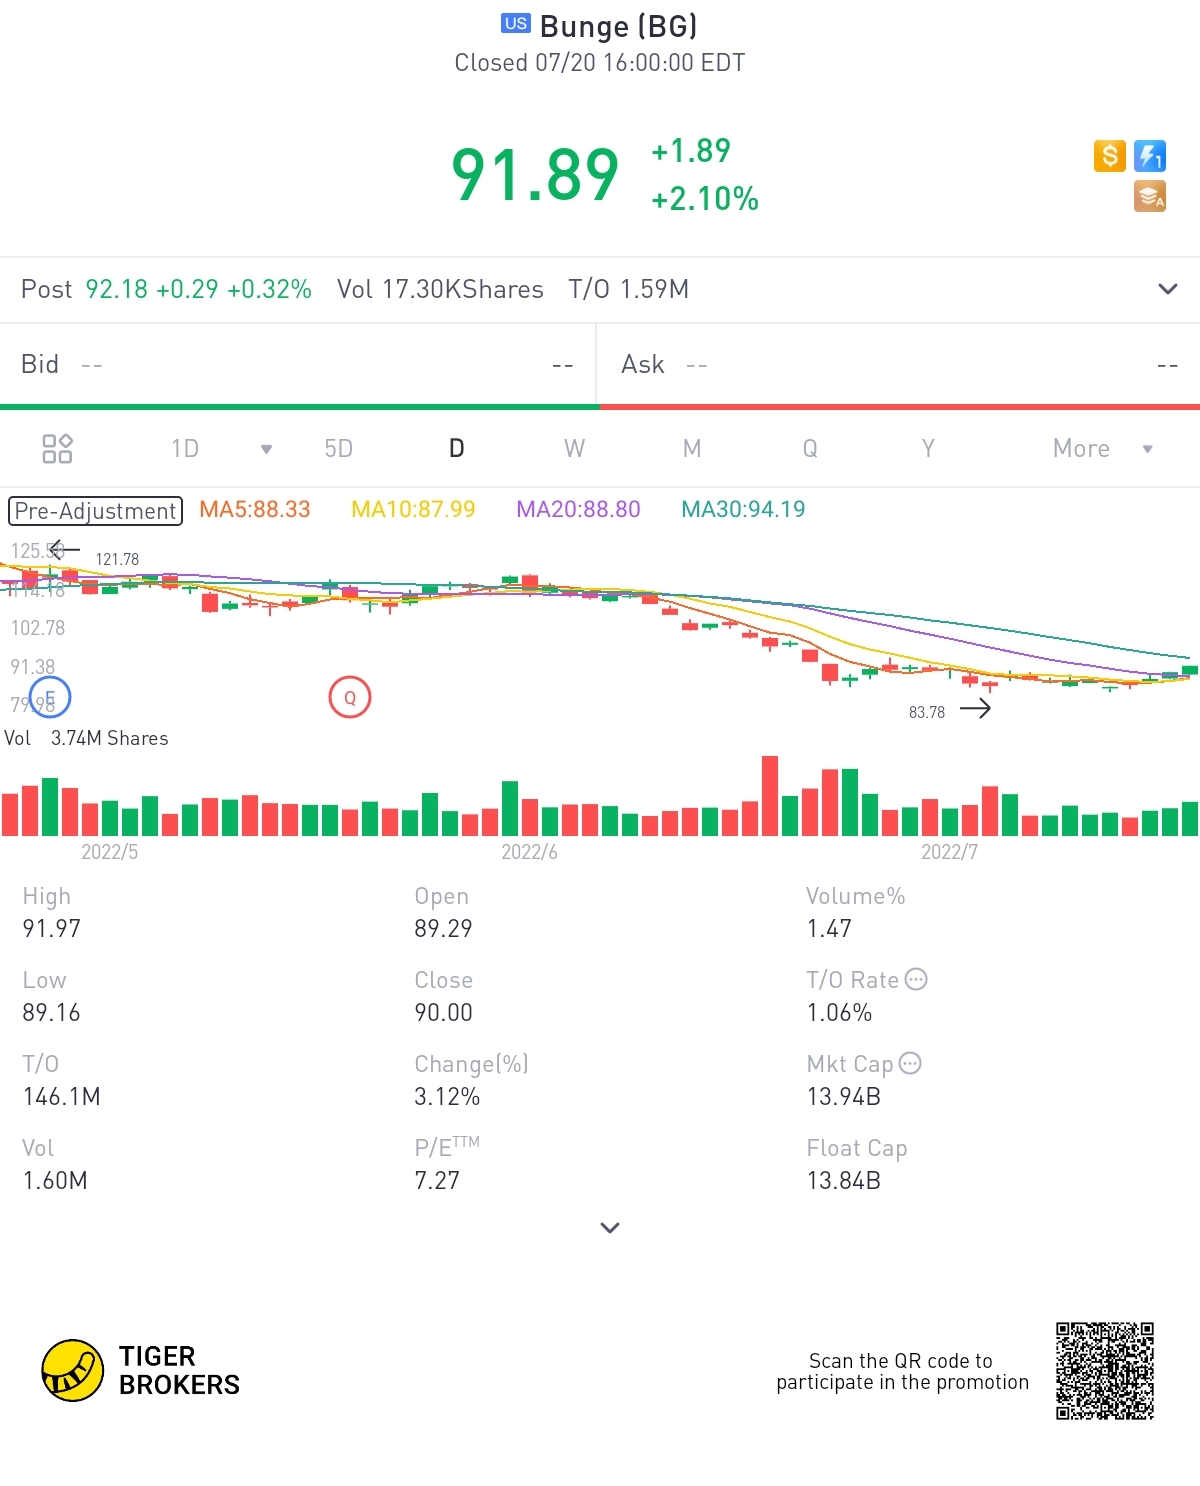
Task: Tap the brown stacked layers icon
Action: pyautogui.click(x=1150, y=196)
